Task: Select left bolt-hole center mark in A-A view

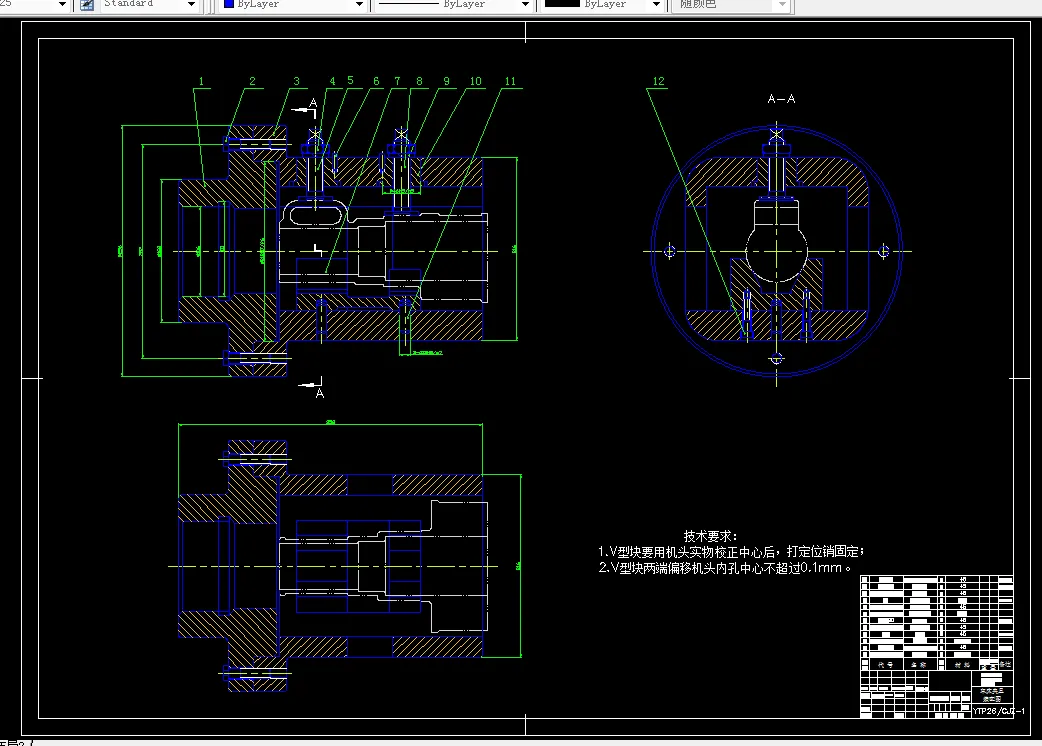Action: tap(670, 251)
